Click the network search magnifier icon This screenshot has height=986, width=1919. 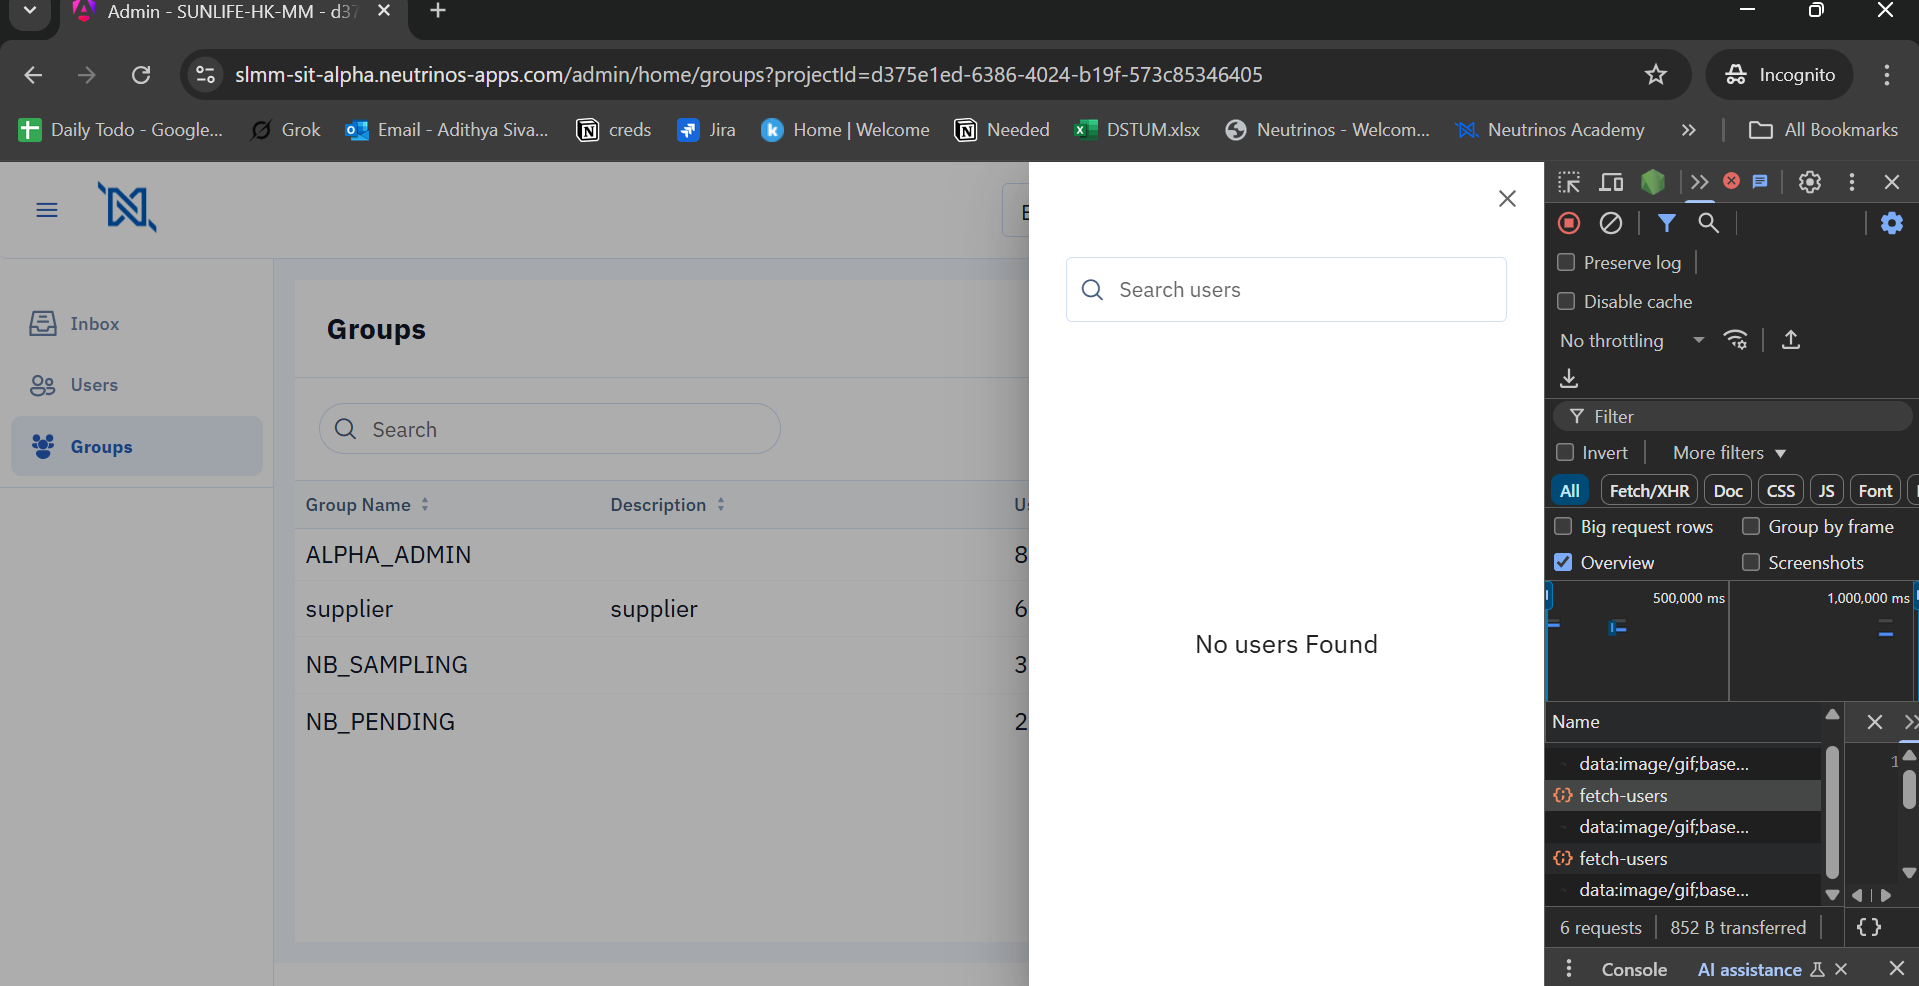[1709, 223]
